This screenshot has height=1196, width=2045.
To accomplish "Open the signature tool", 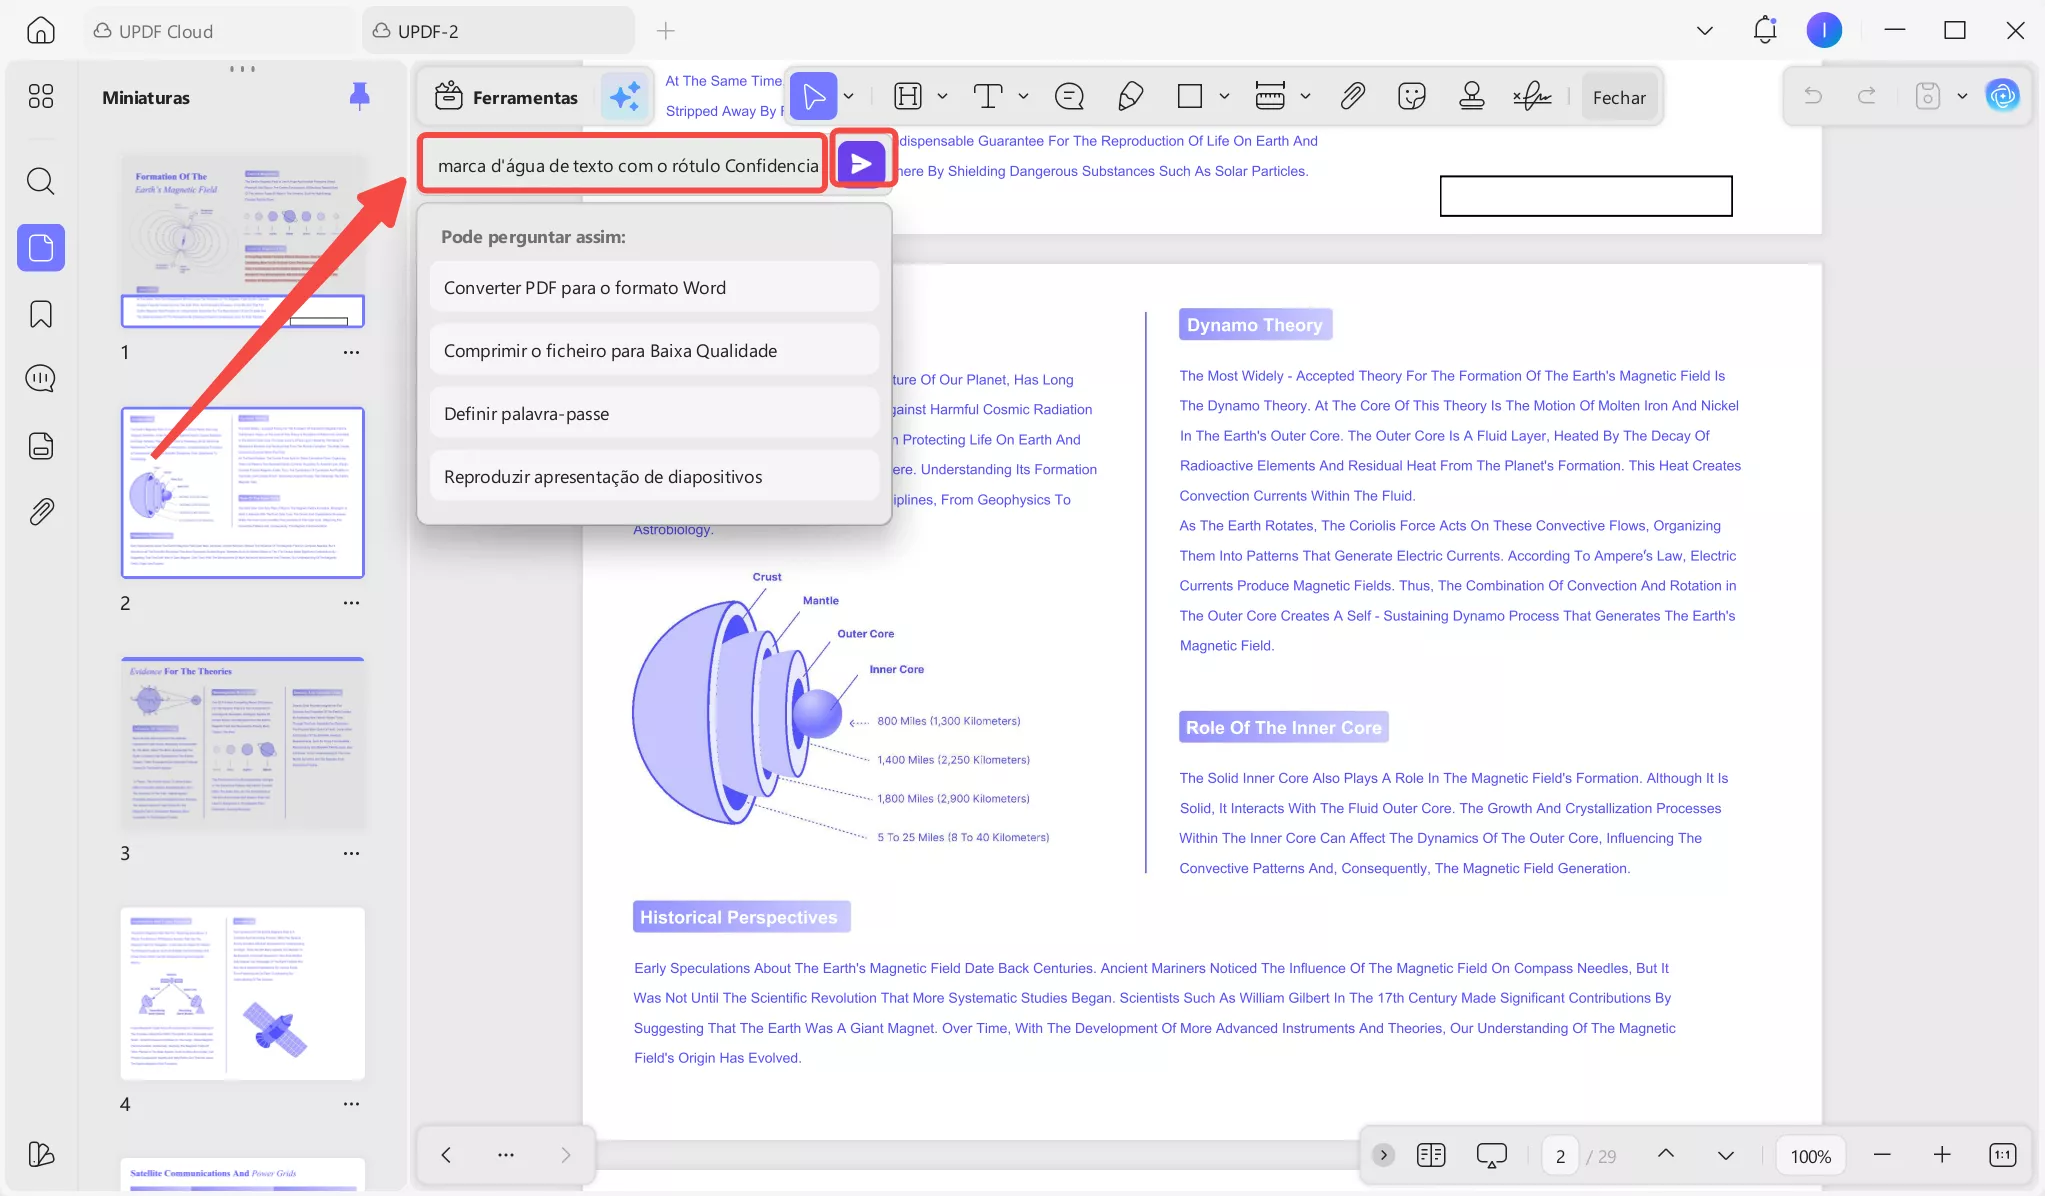I will coord(1531,97).
